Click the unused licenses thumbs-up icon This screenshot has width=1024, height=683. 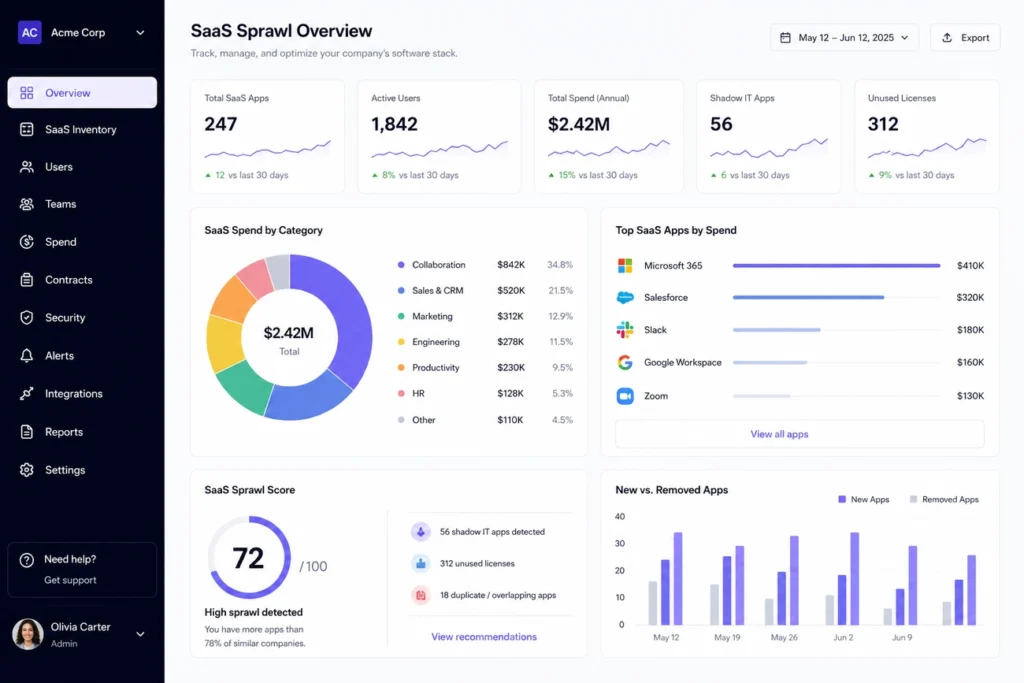[x=421, y=564]
